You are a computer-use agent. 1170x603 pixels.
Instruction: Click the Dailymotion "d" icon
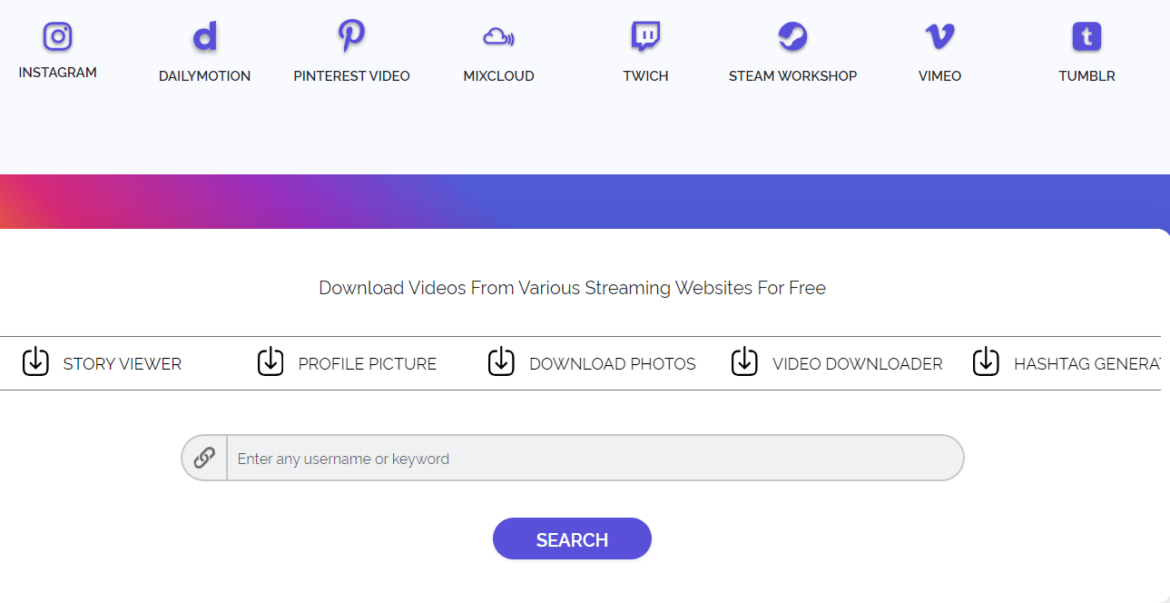click(x=204, y=37)
